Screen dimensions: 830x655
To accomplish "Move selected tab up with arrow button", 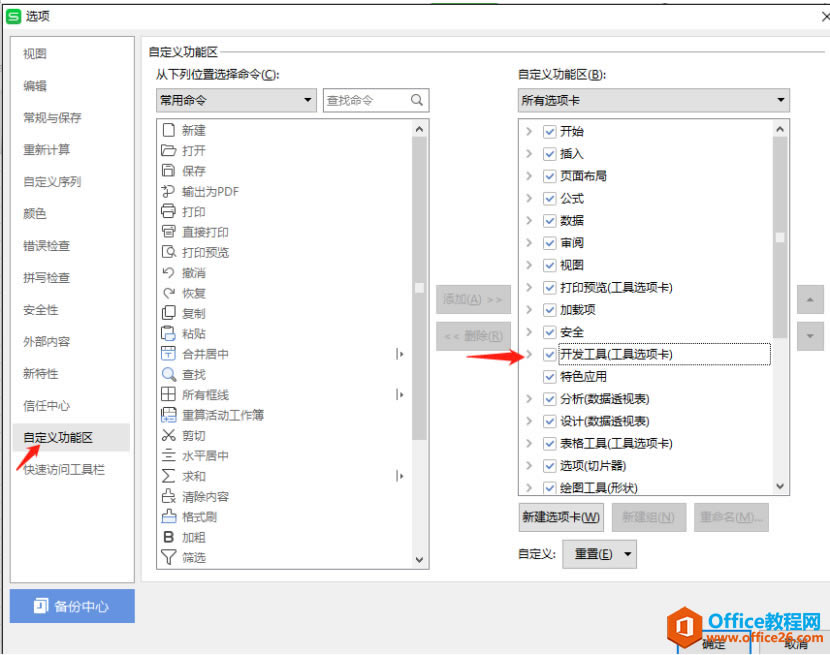I will (x=810, y=299).
